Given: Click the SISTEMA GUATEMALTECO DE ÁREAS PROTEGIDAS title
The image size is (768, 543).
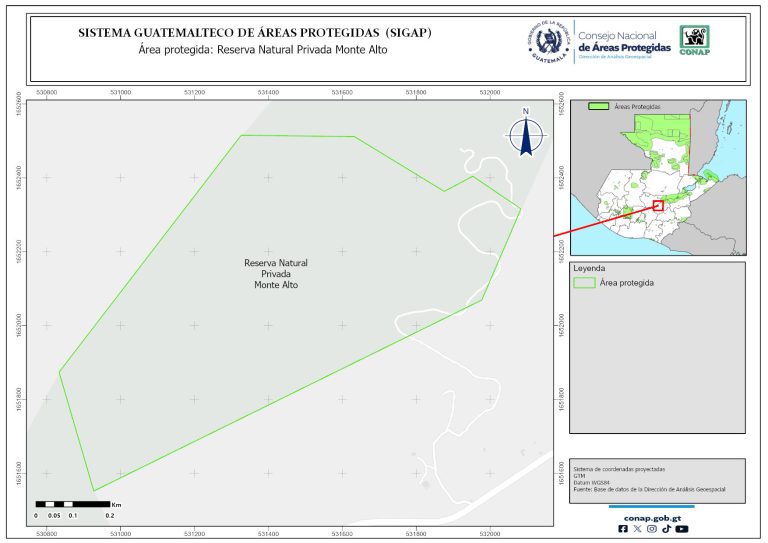Looking at the screenshot, I should click(255, 33).
